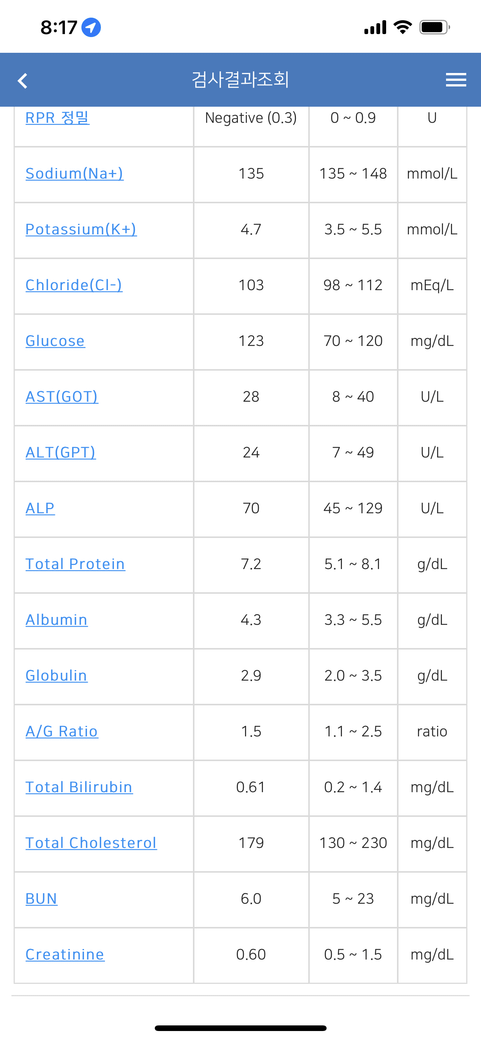Open the Albumin result link

pyautogui.click(x=56, y=619)
